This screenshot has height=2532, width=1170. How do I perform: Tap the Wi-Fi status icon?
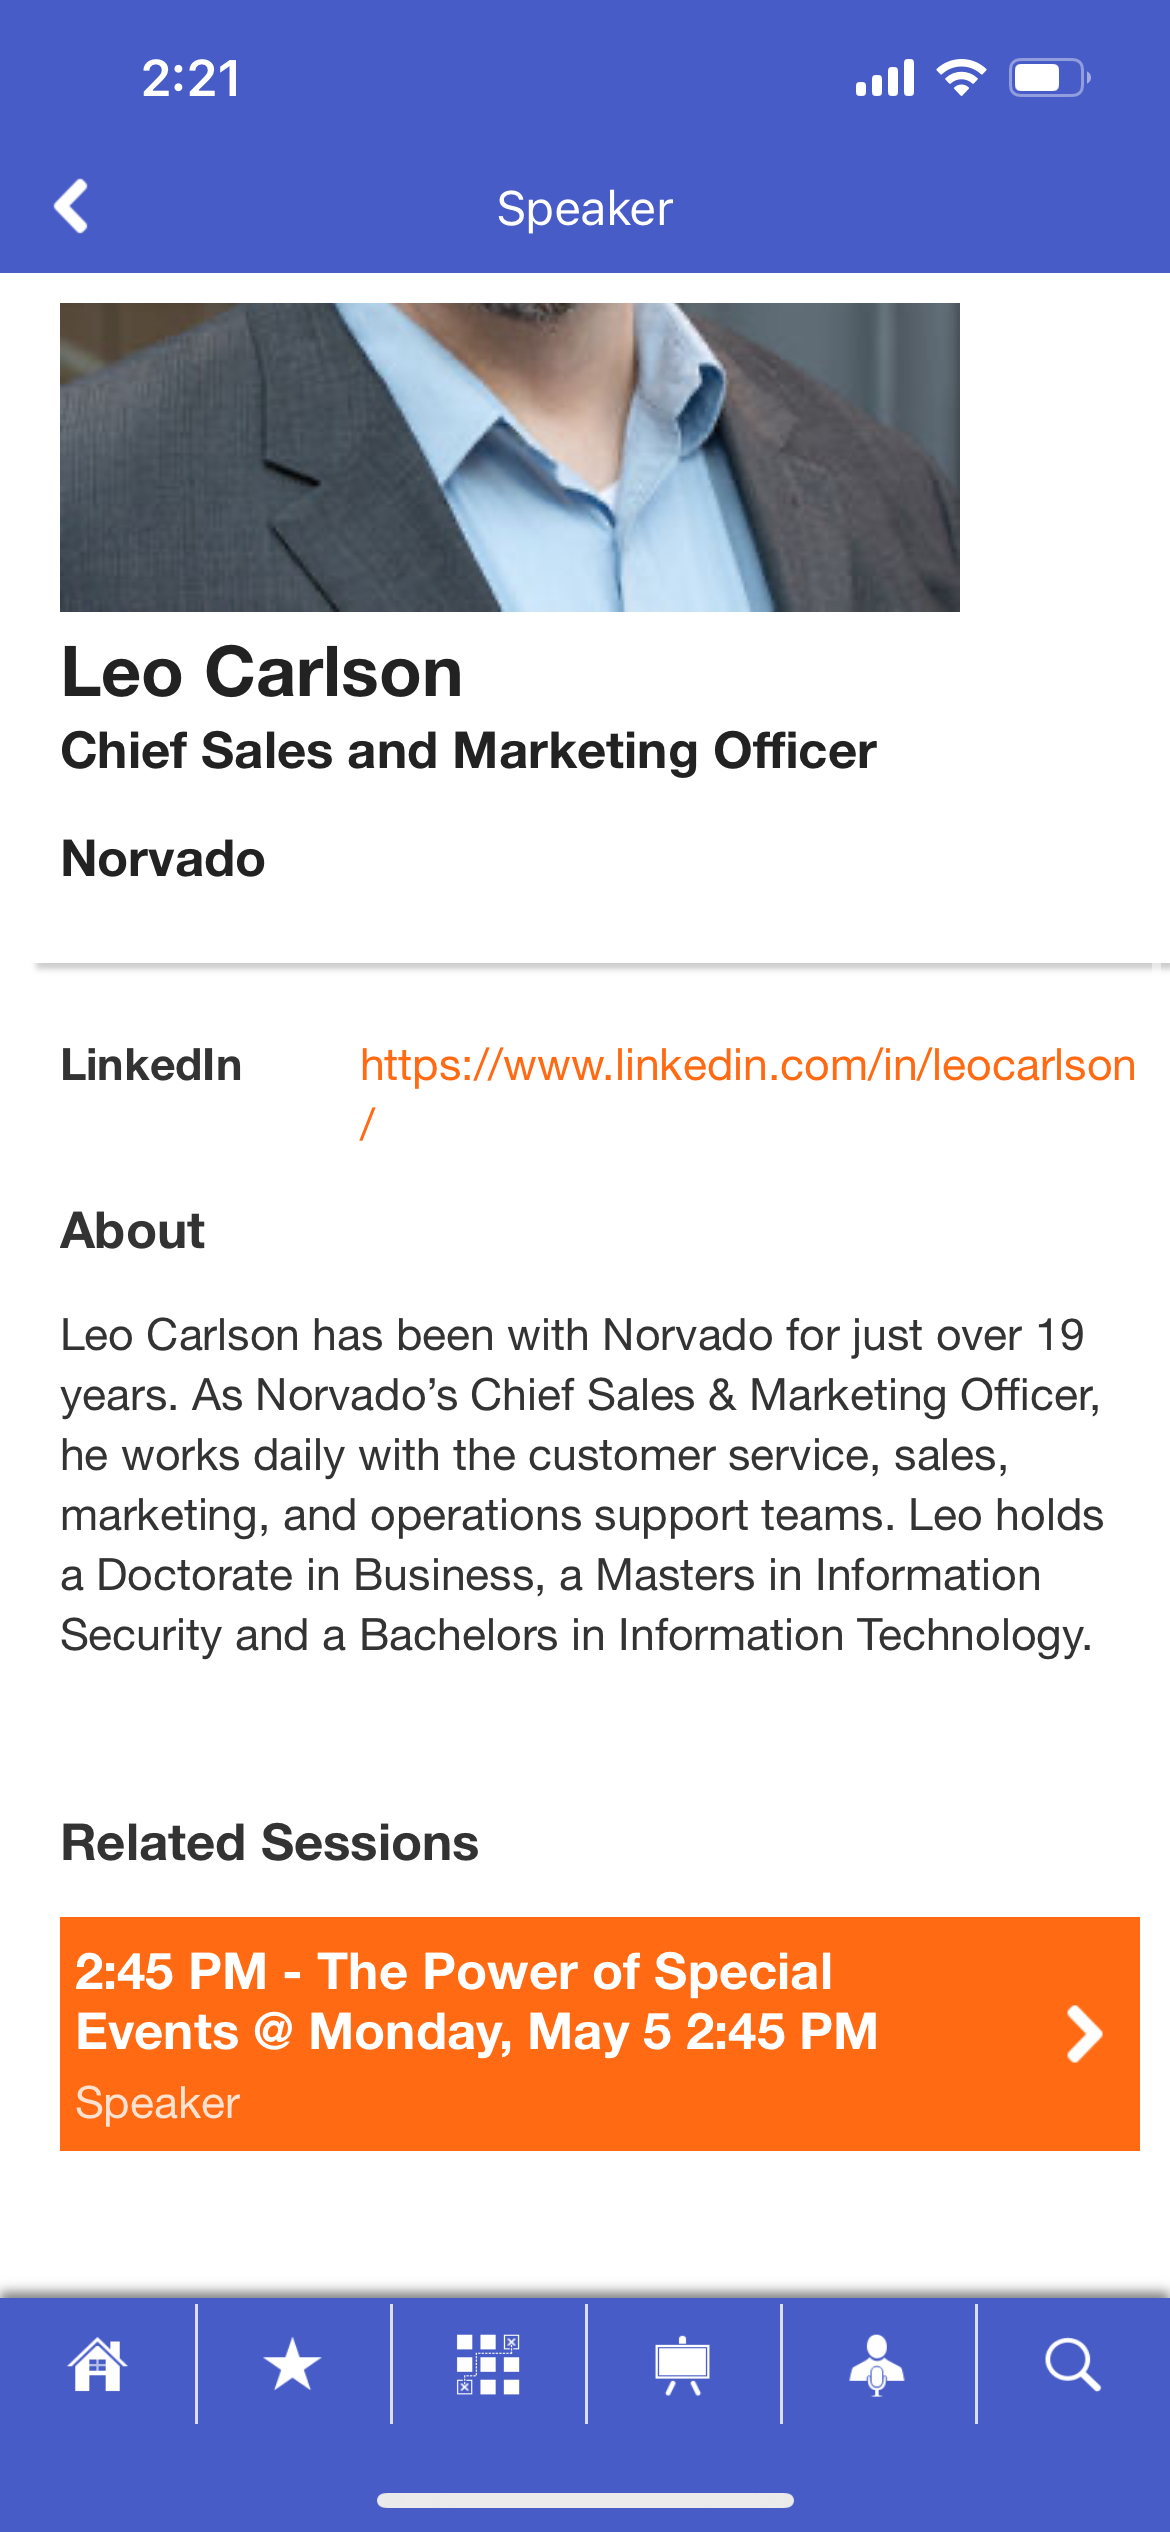(961, 78)
